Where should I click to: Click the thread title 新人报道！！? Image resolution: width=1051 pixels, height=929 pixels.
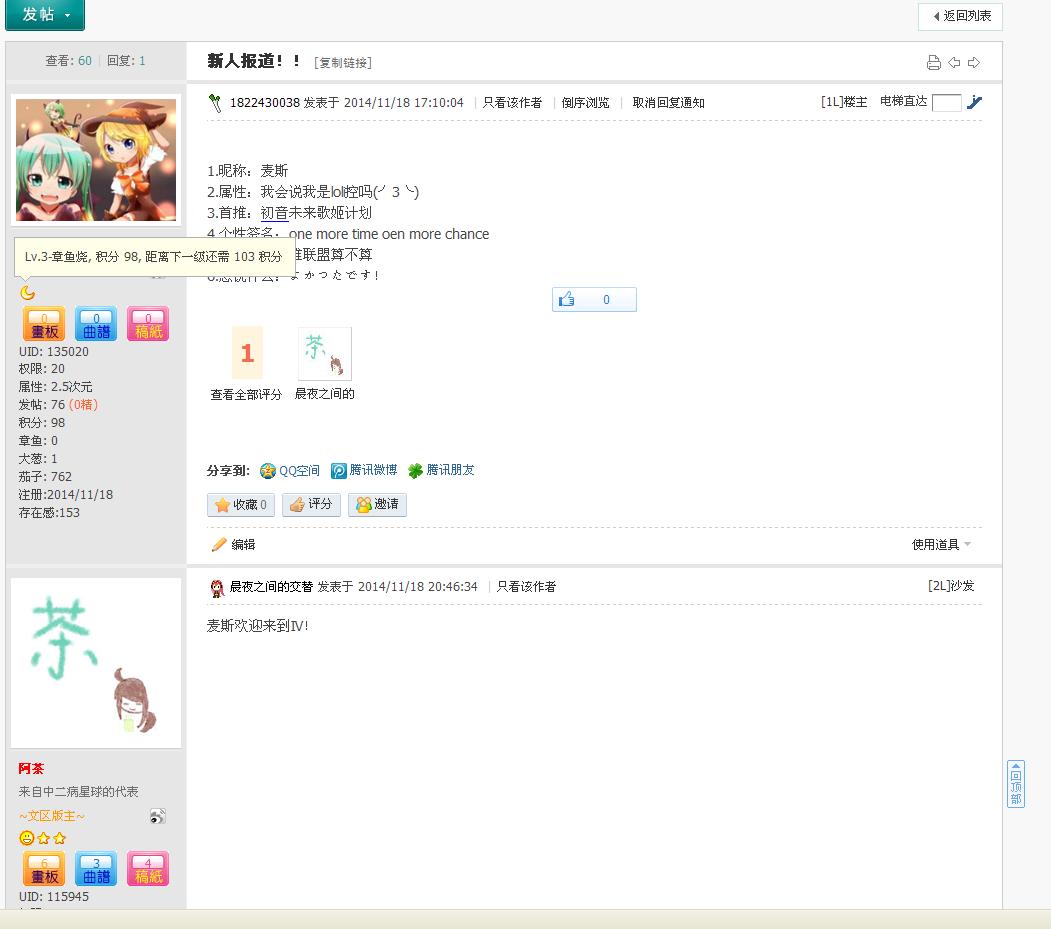click(253, 61)
